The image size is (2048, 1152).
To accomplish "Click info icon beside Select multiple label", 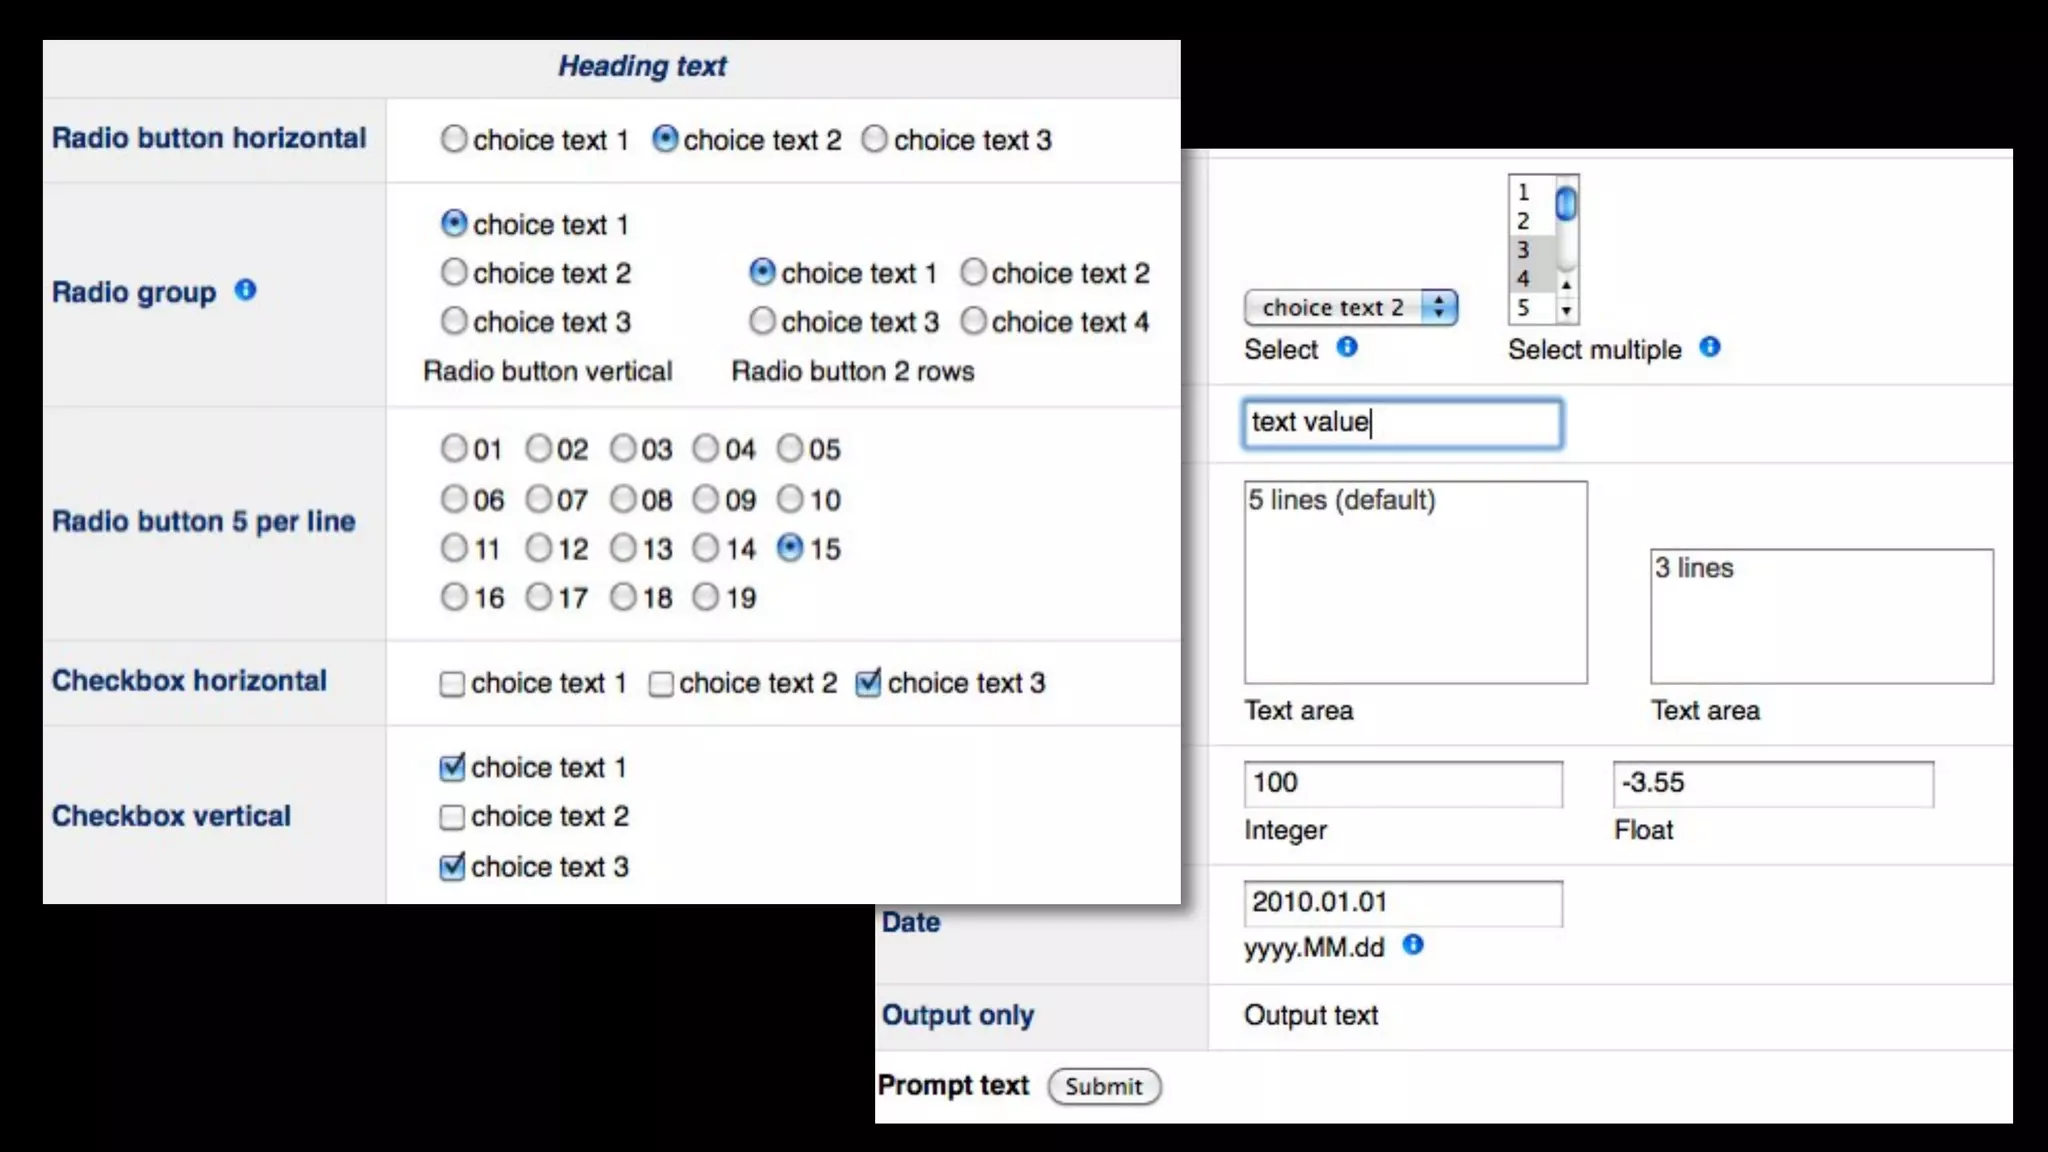I will point(1710,347).
